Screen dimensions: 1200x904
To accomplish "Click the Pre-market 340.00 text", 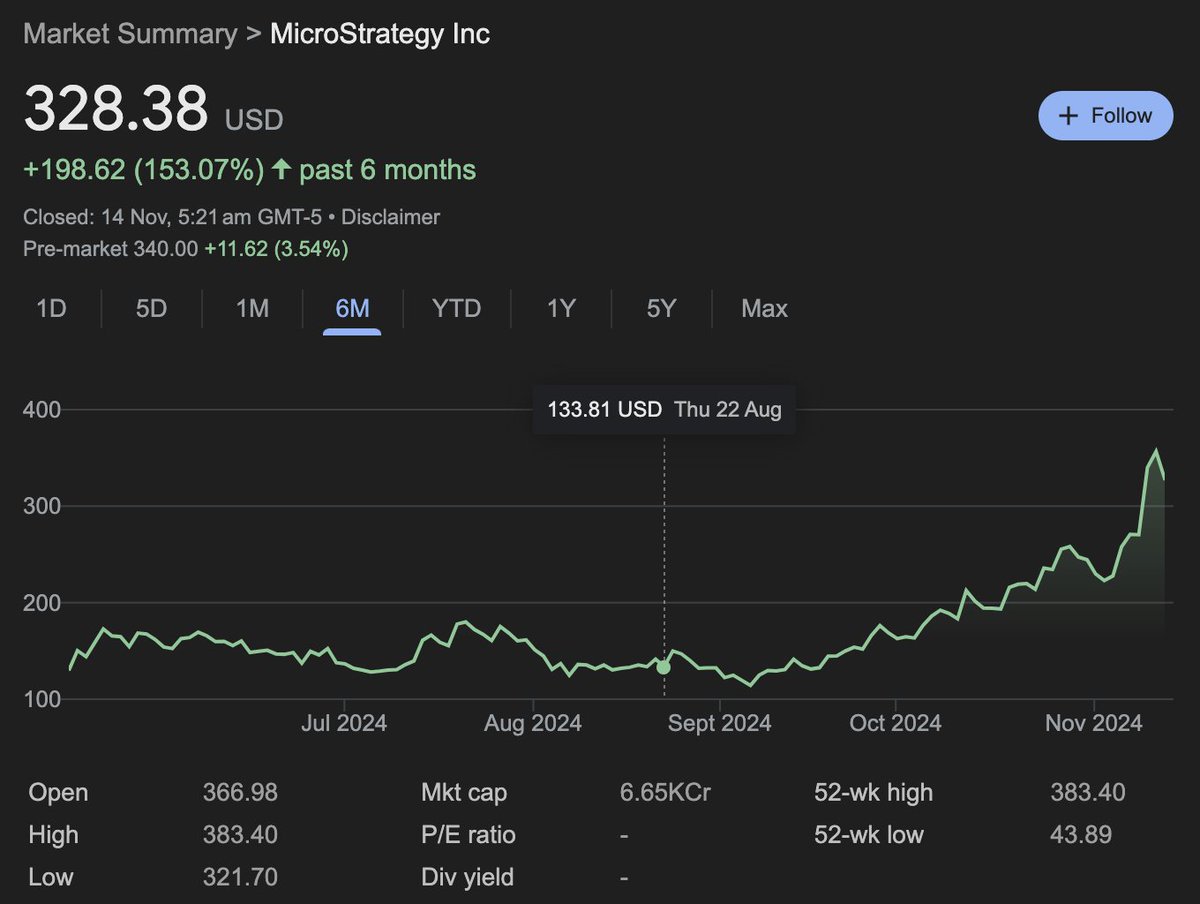I will (110, 249).
